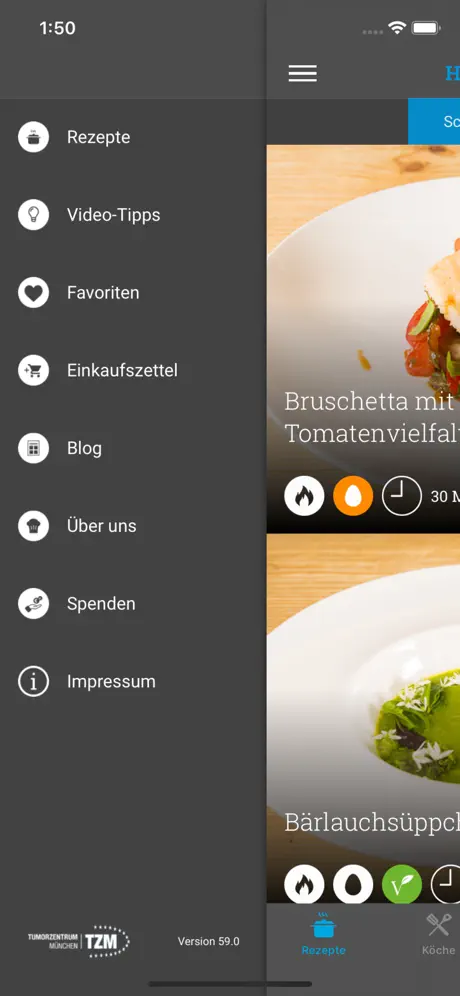Tap the Tumorzentrum München TZM logo
Screen dimensions: 460x996
pyautogui.click(x=78, y=941)
